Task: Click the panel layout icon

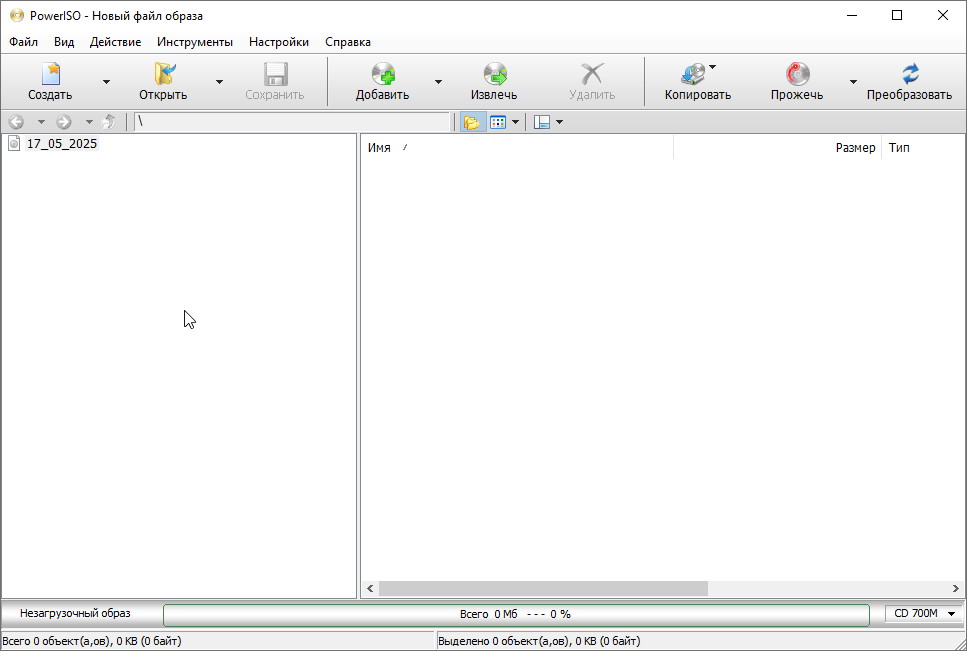Action: pyautogui.click(x=542, y=122)
